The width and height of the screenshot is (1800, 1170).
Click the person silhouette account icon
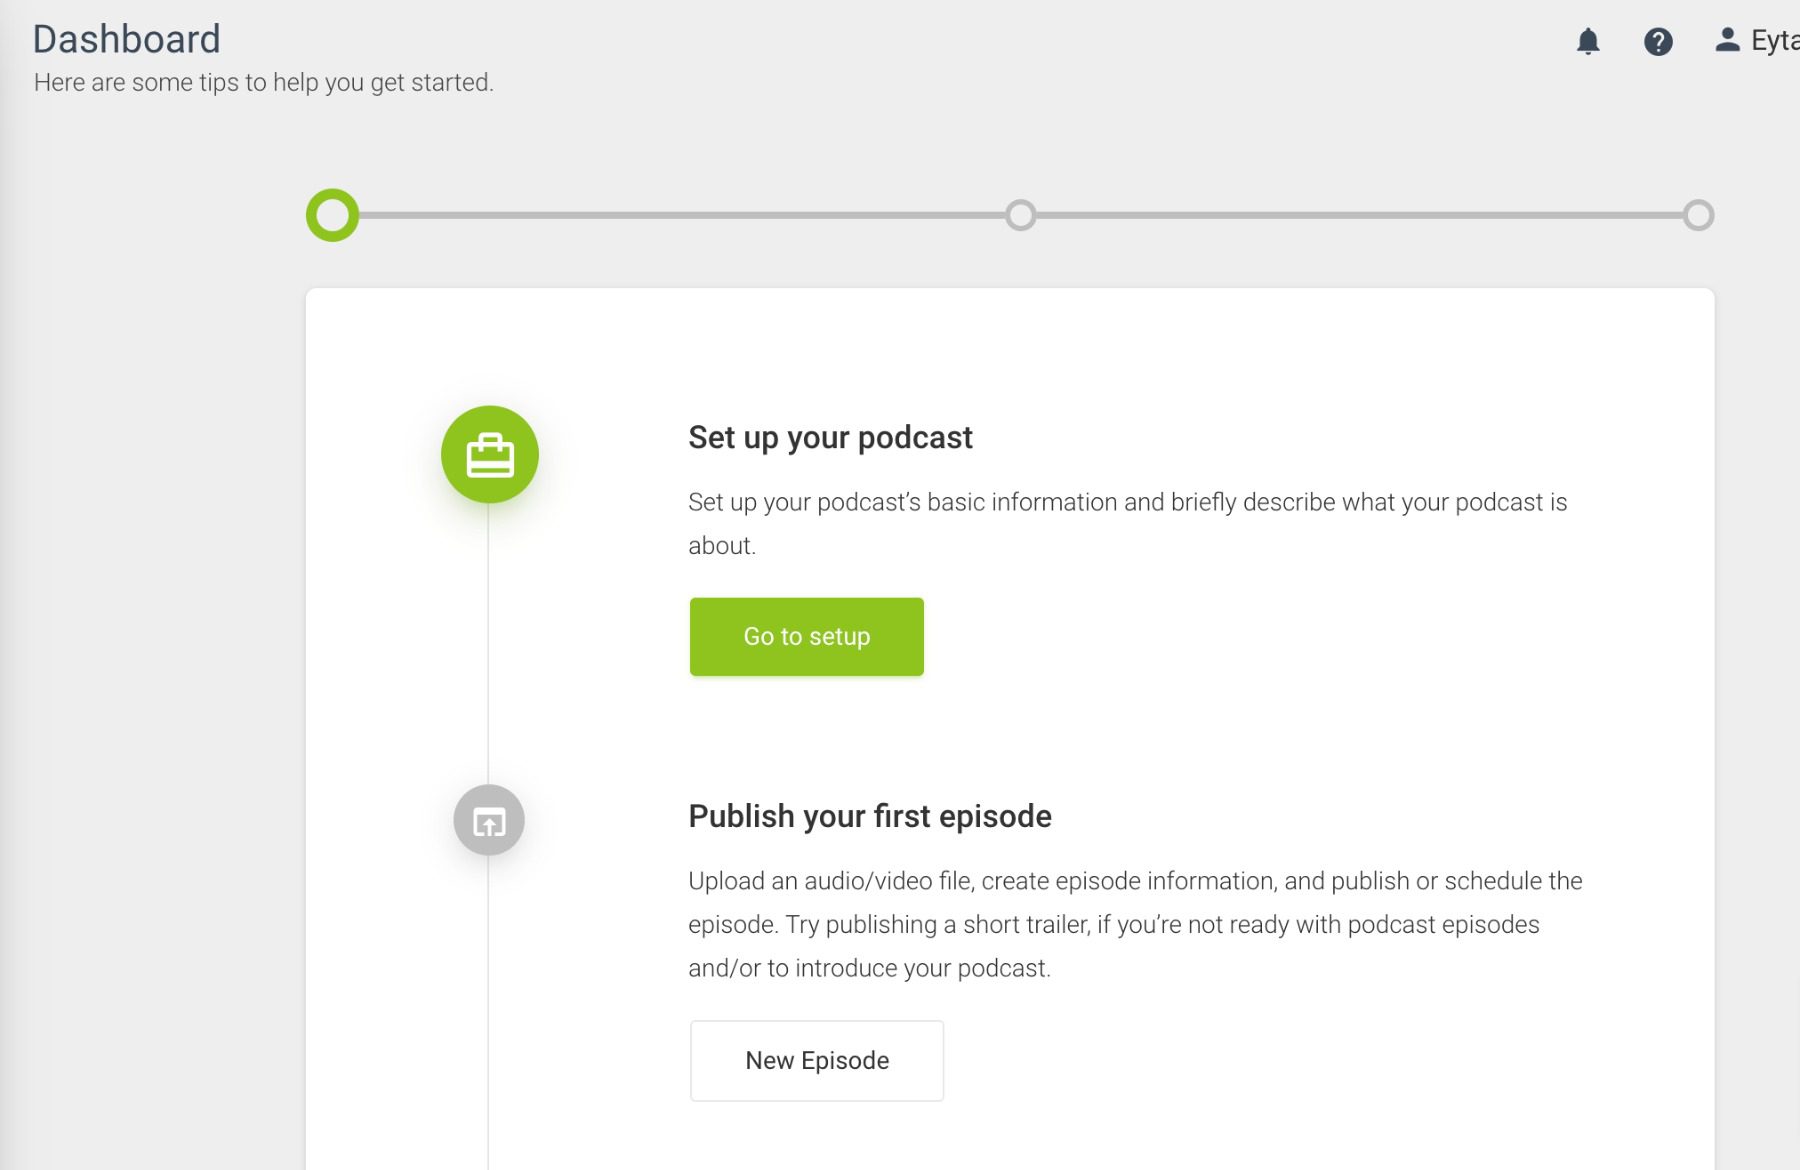pos(1725,41)
